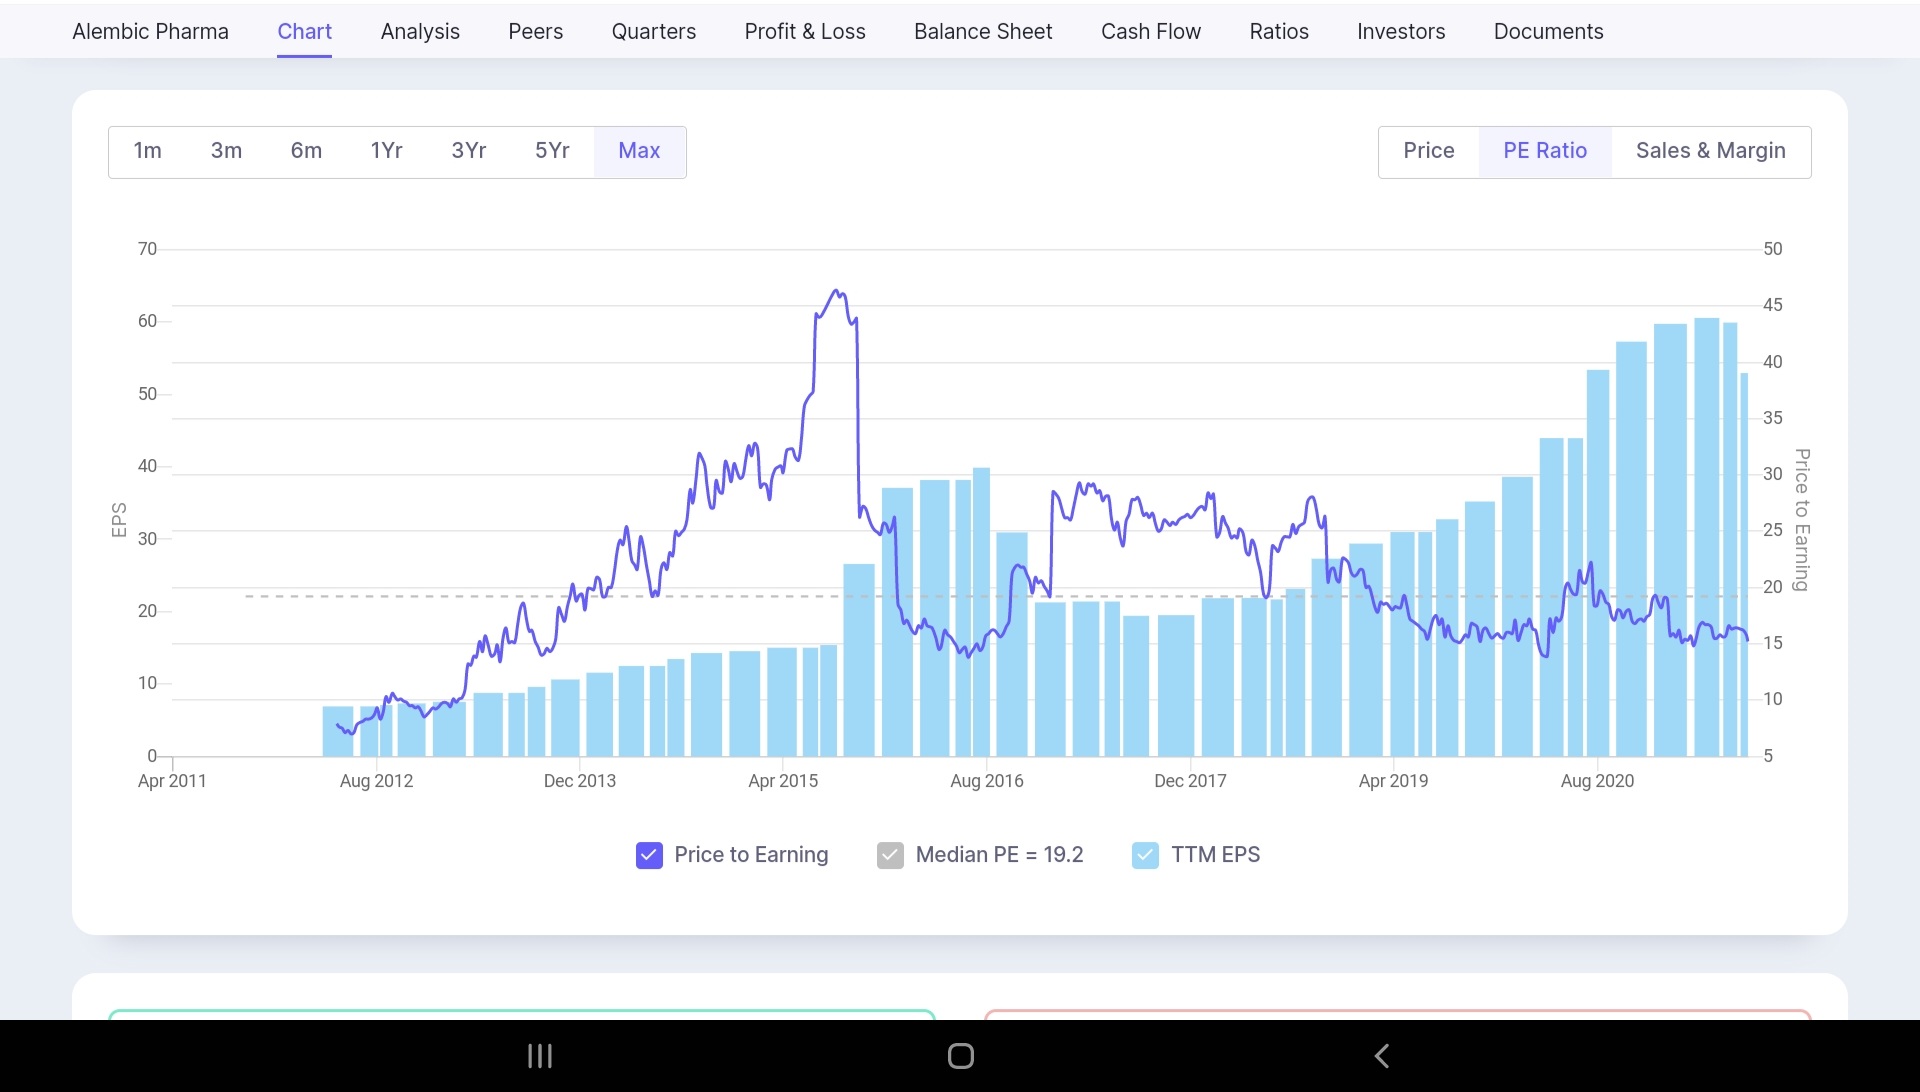This screenshot has width=1920, height=1092.
Task: Click the Alembic Pharma company name
Action: tap(150, 31)
